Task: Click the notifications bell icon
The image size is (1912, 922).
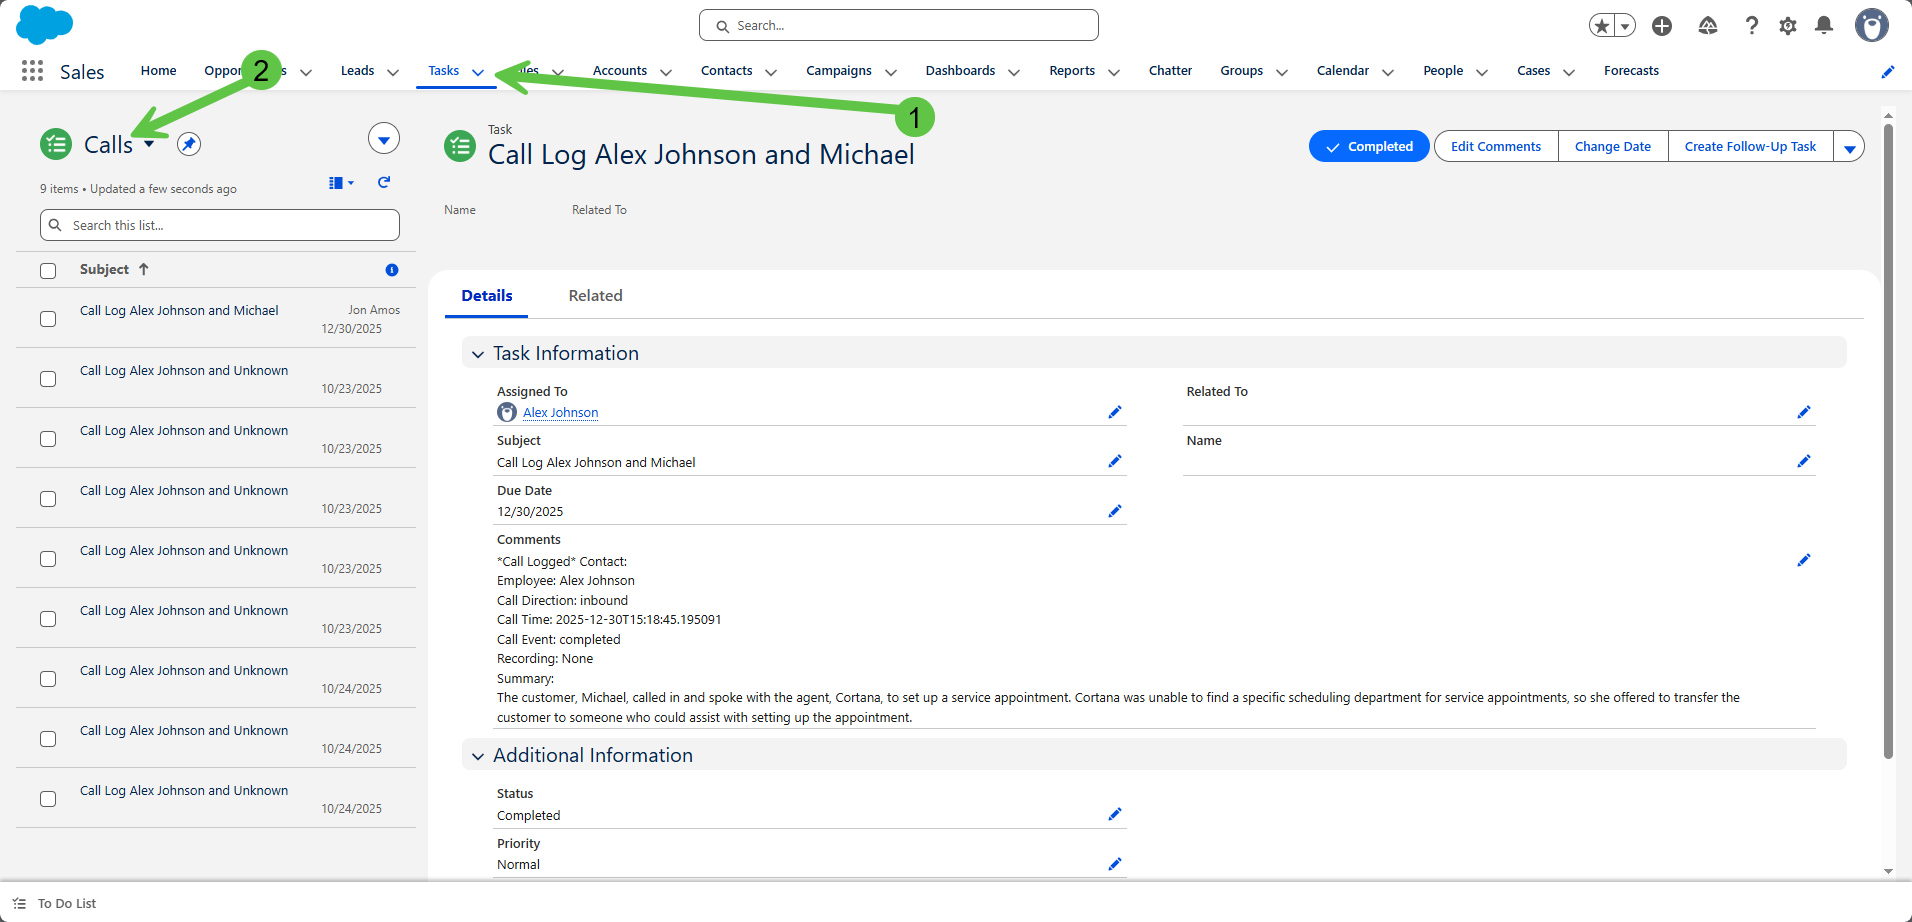Action: (1824, 26)
